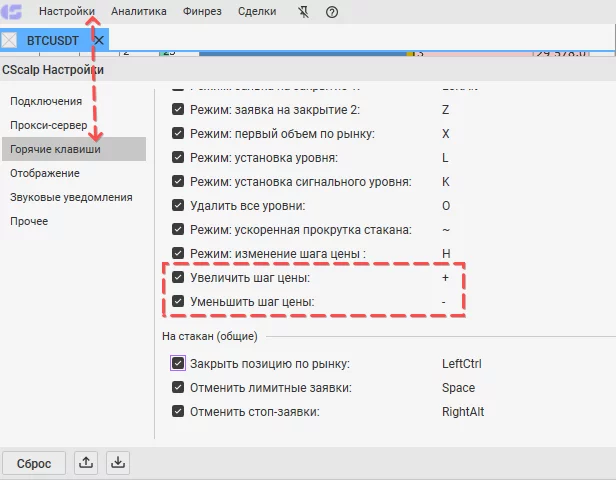The image size is (616, 480).
Task: Click the unpin window icon
Action: click(303, 12)
